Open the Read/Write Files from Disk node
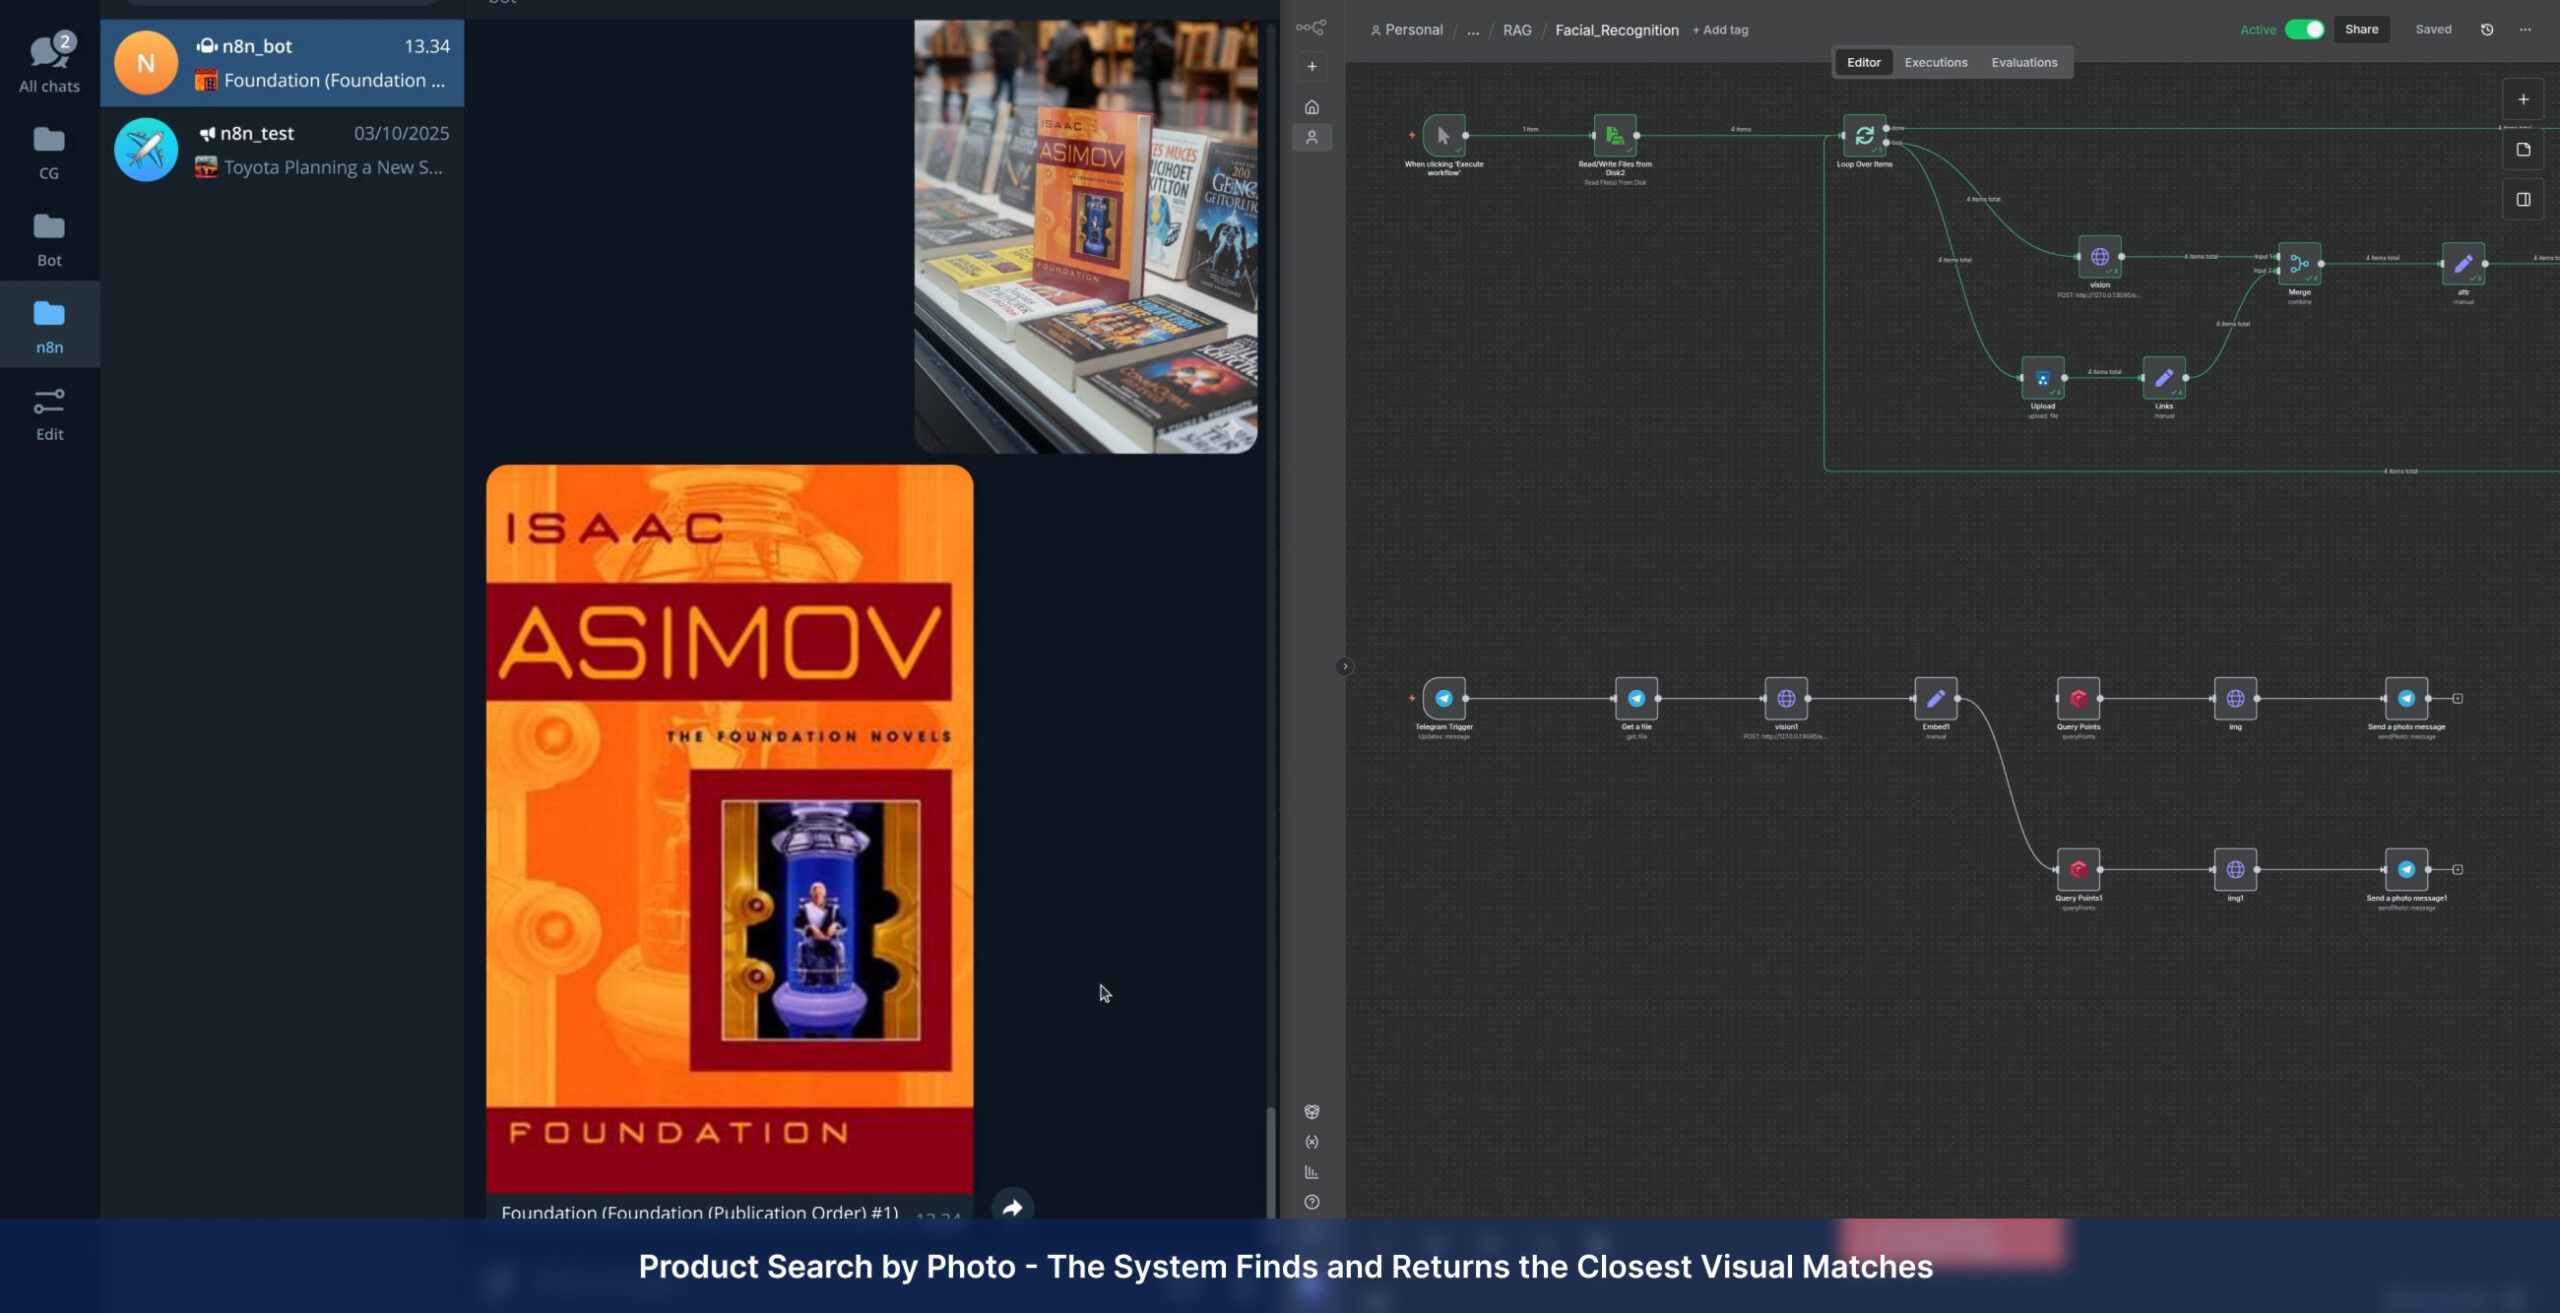The image size is (2560, 1313). (x=1614, y=135)
